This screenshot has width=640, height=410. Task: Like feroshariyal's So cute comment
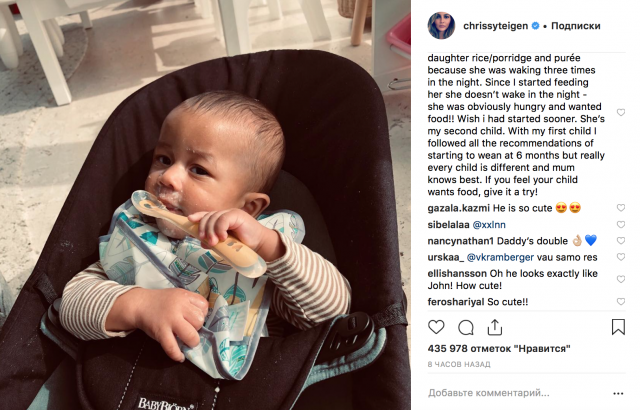click(x=621, y=302)
